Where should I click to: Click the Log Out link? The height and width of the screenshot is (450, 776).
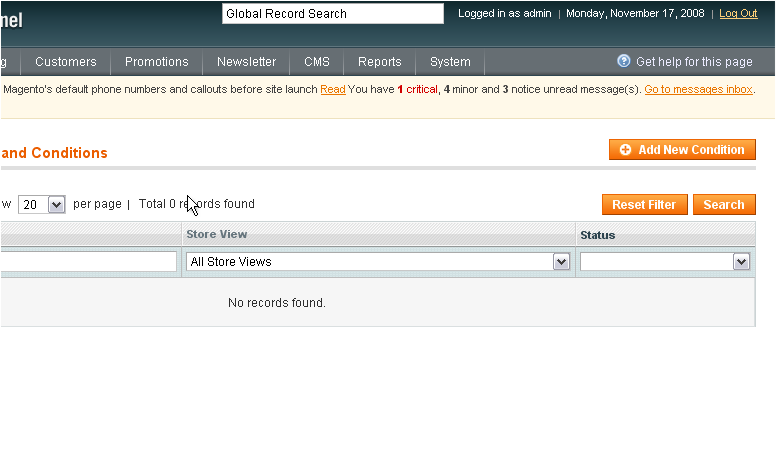pos(738,14)
